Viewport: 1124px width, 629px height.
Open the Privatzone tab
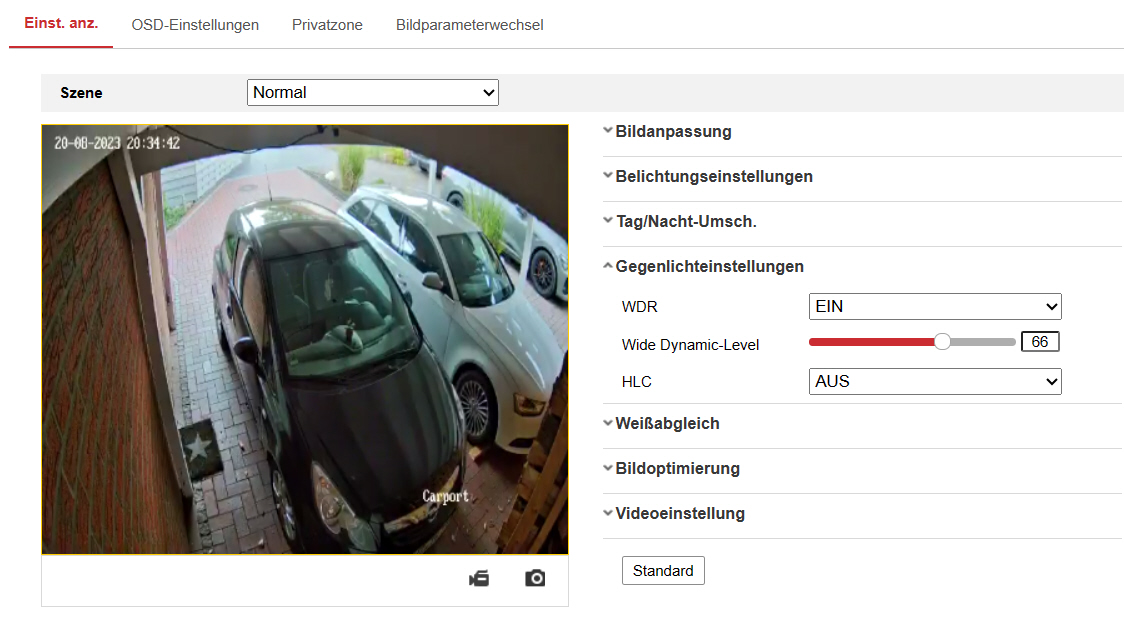(x=327, y=25)
